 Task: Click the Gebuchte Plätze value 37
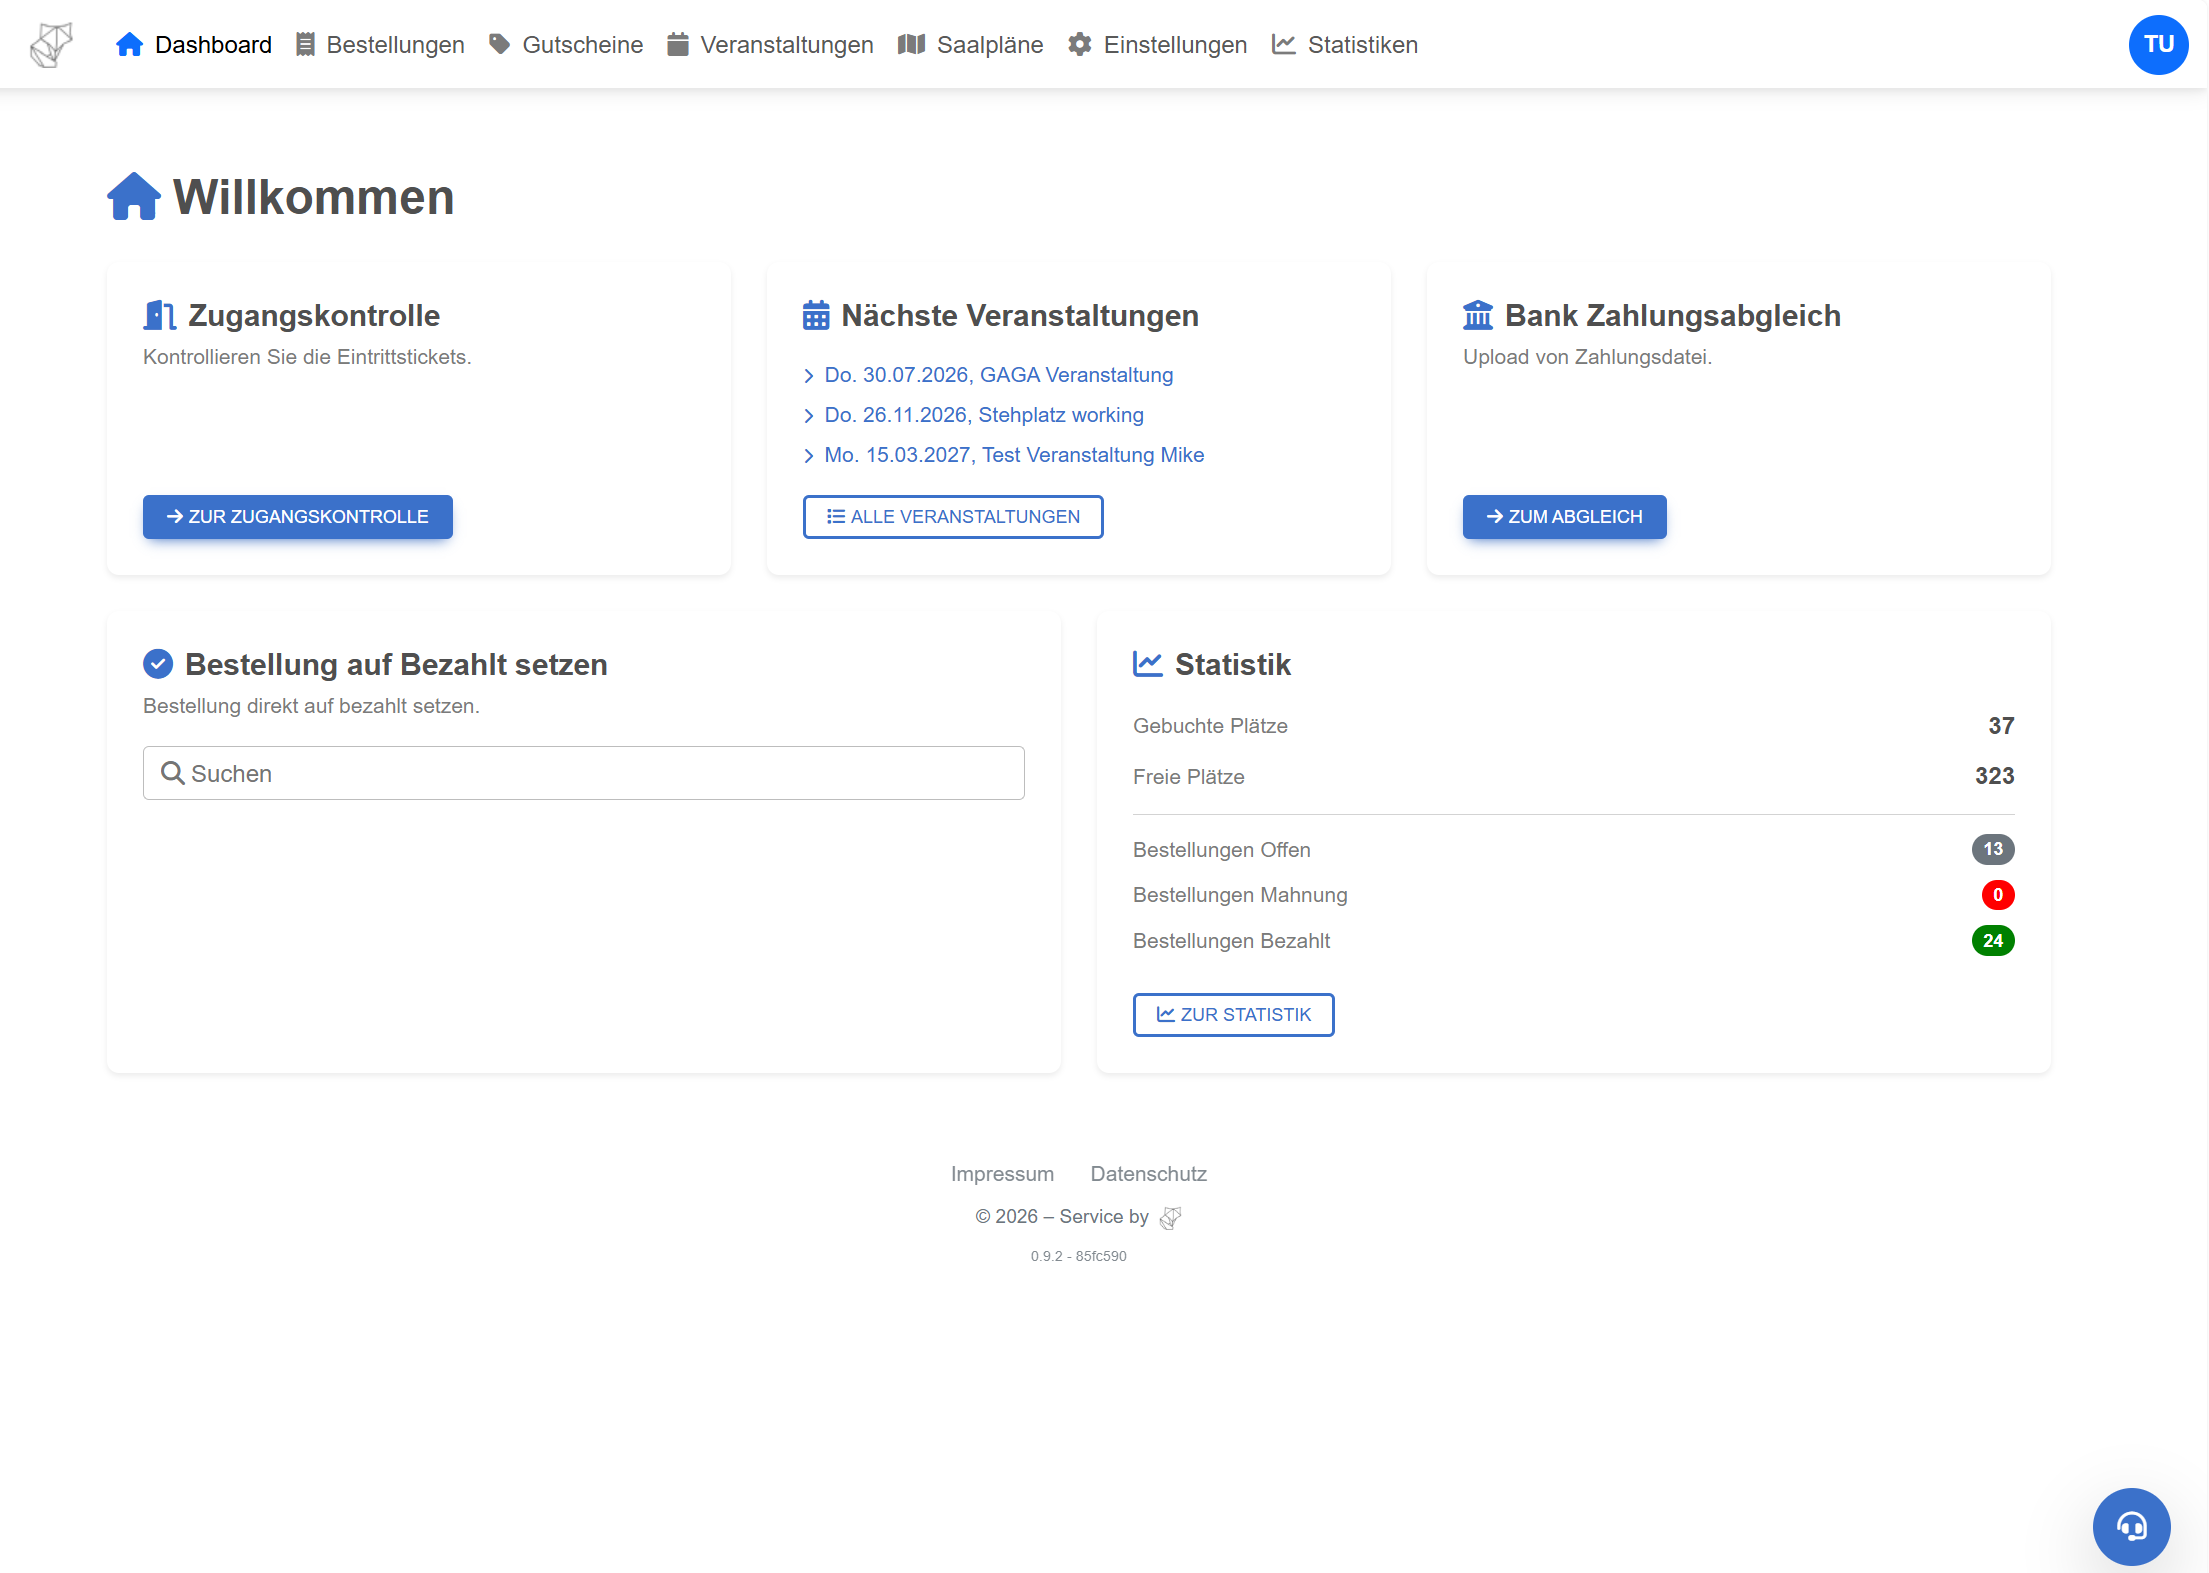point(2001,726)
